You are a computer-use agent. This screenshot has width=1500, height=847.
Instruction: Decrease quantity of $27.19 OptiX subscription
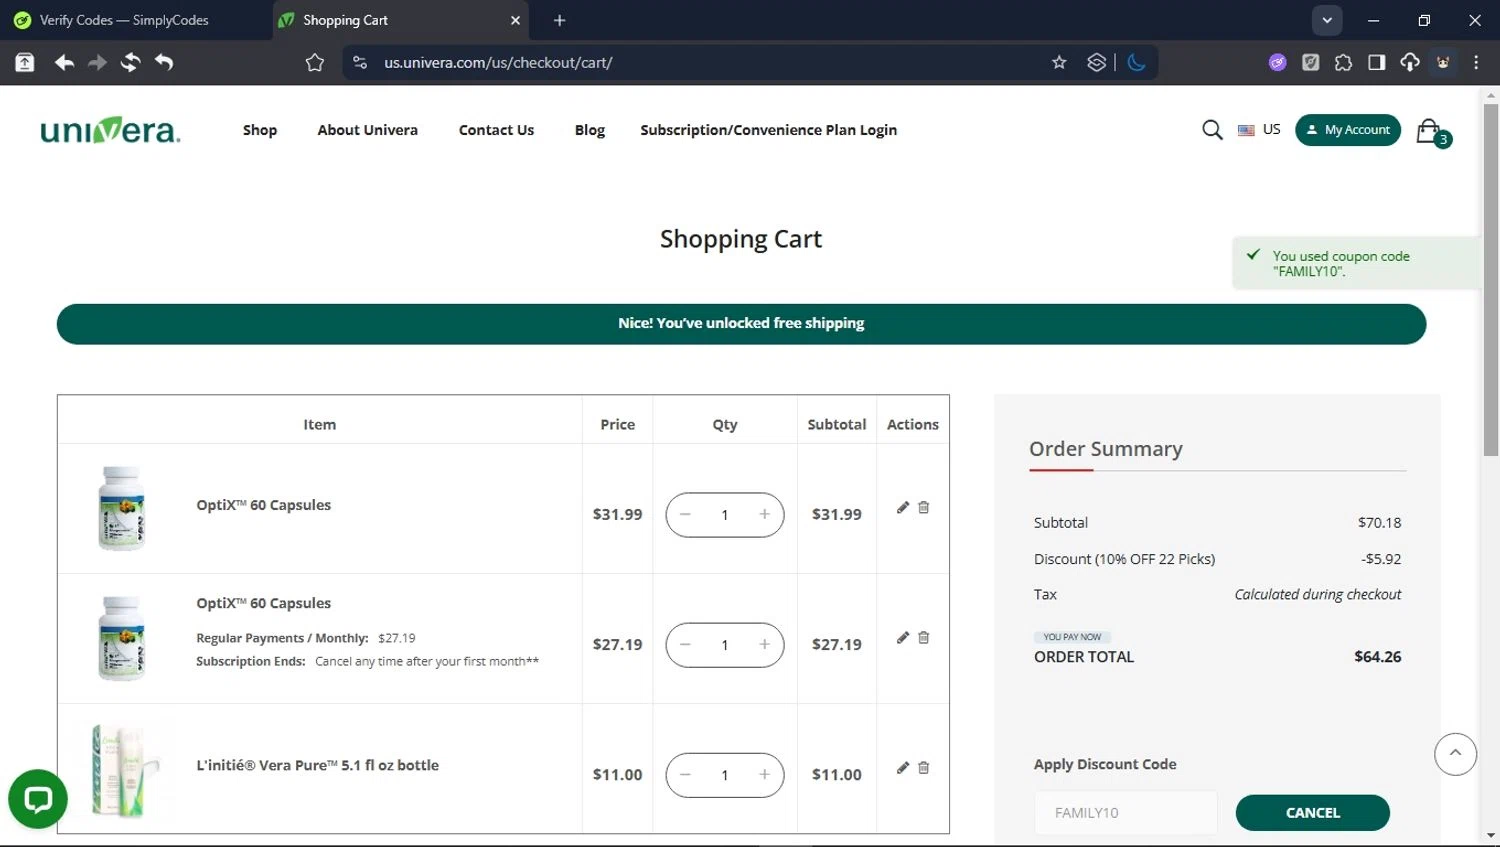pyautogui.click(x=685, y=644)
